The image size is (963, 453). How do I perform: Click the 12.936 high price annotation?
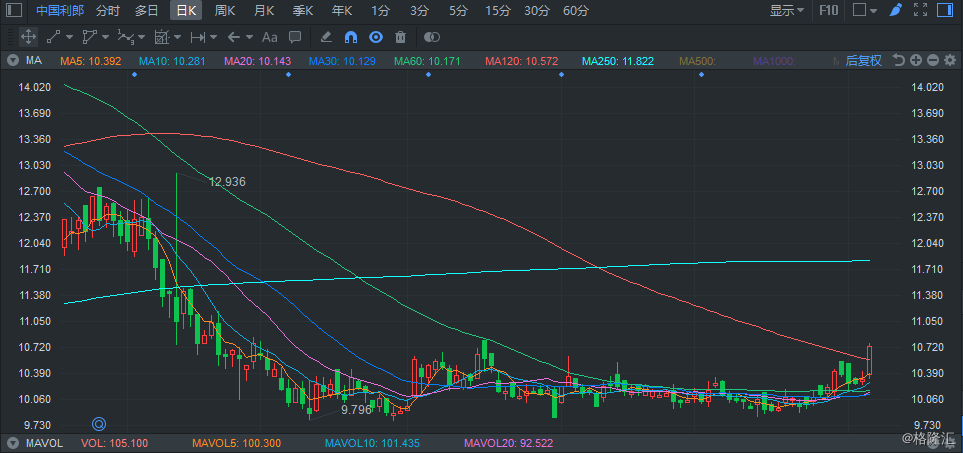coord(227,182)
